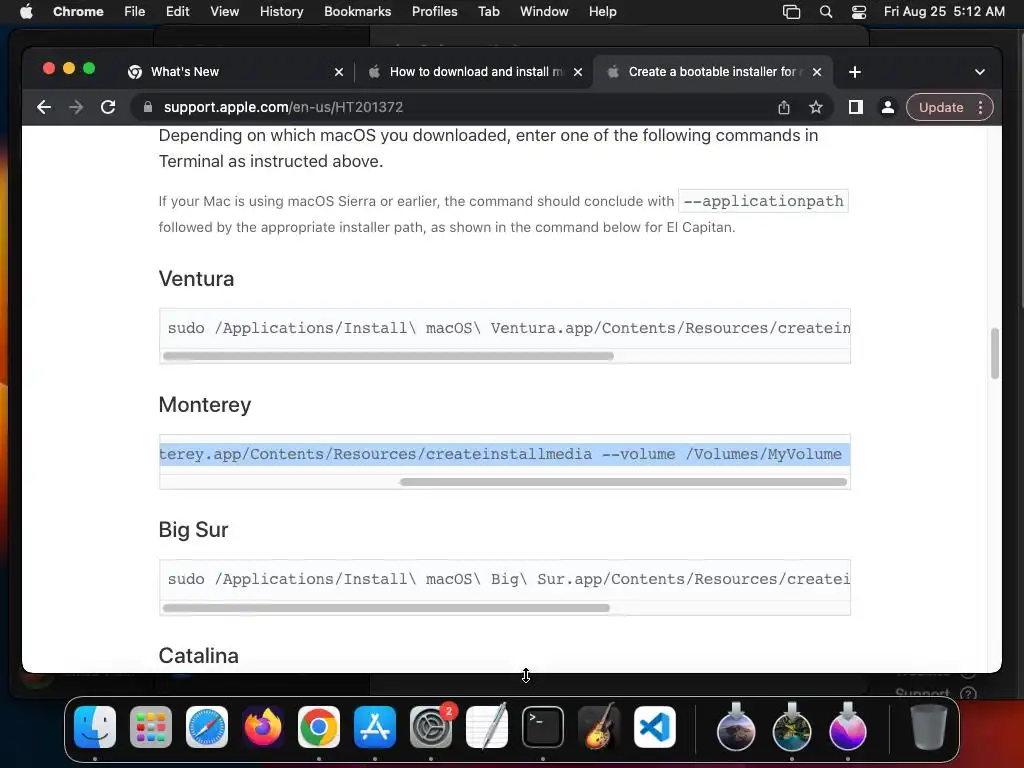Click the Catalina heading
This screenshot has height=768, width=1024.
coord(199,656)
